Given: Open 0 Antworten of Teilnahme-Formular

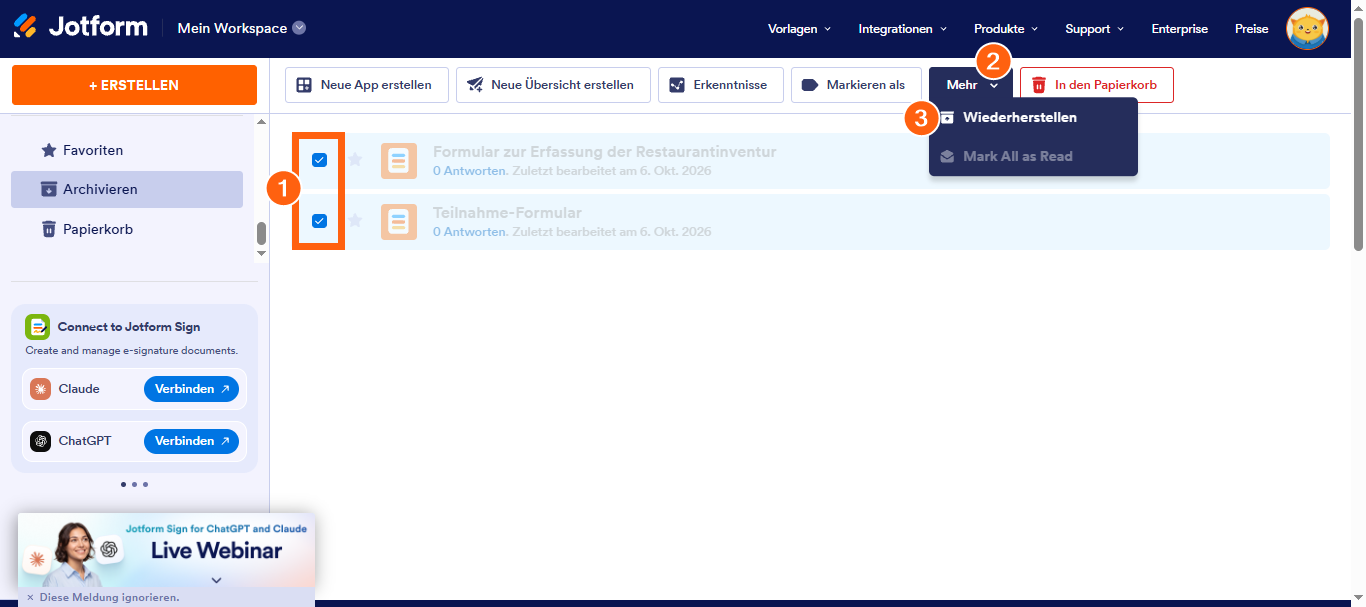Looking at the screenshot, I should pos(469,232).
